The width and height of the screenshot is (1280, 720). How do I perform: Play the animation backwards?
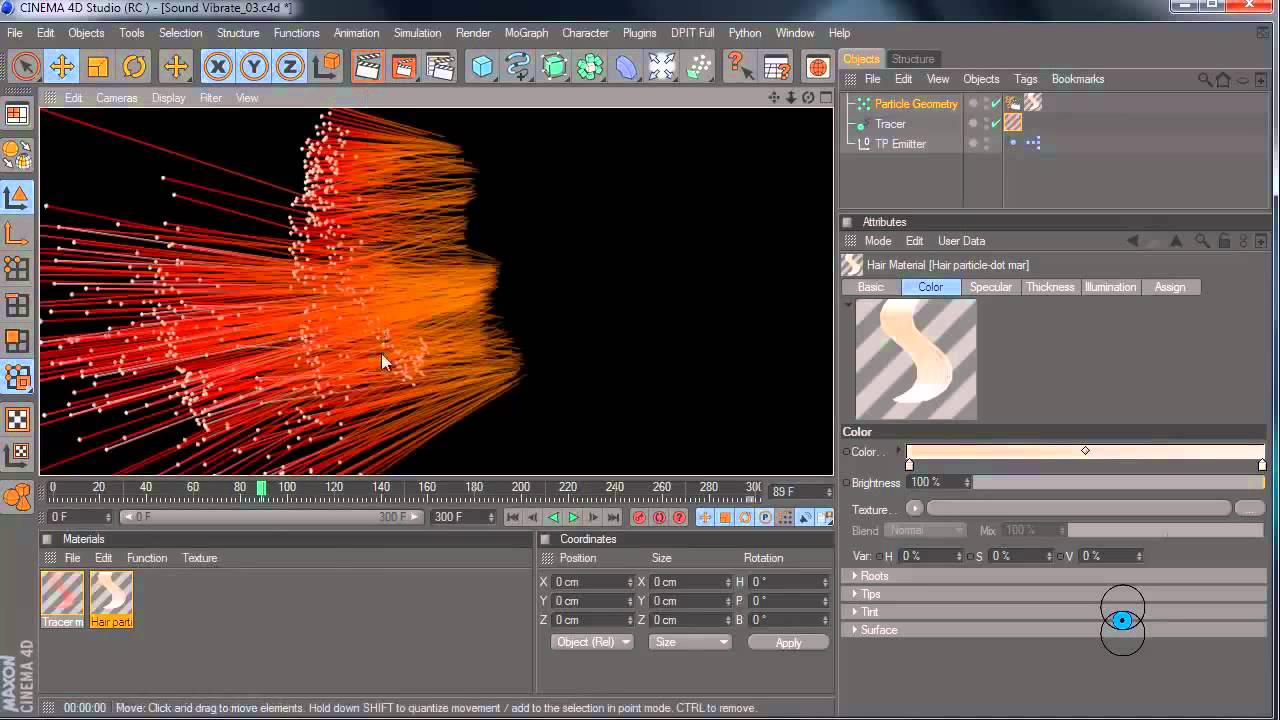tap(553, 517)
